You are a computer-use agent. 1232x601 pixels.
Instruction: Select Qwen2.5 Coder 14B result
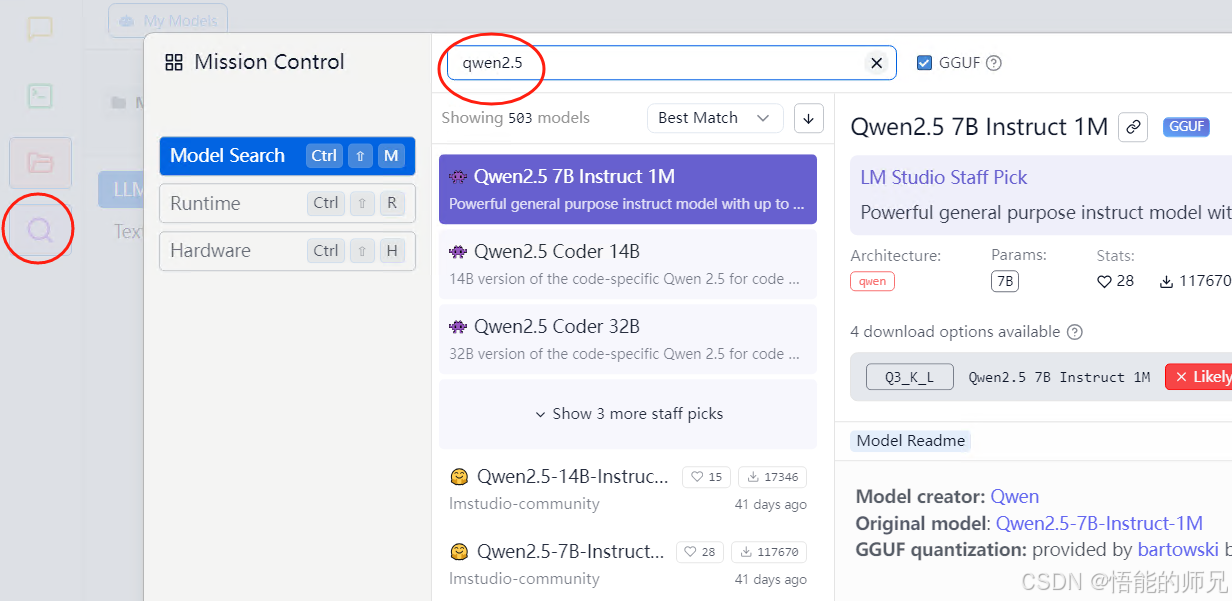coord(628,264)
